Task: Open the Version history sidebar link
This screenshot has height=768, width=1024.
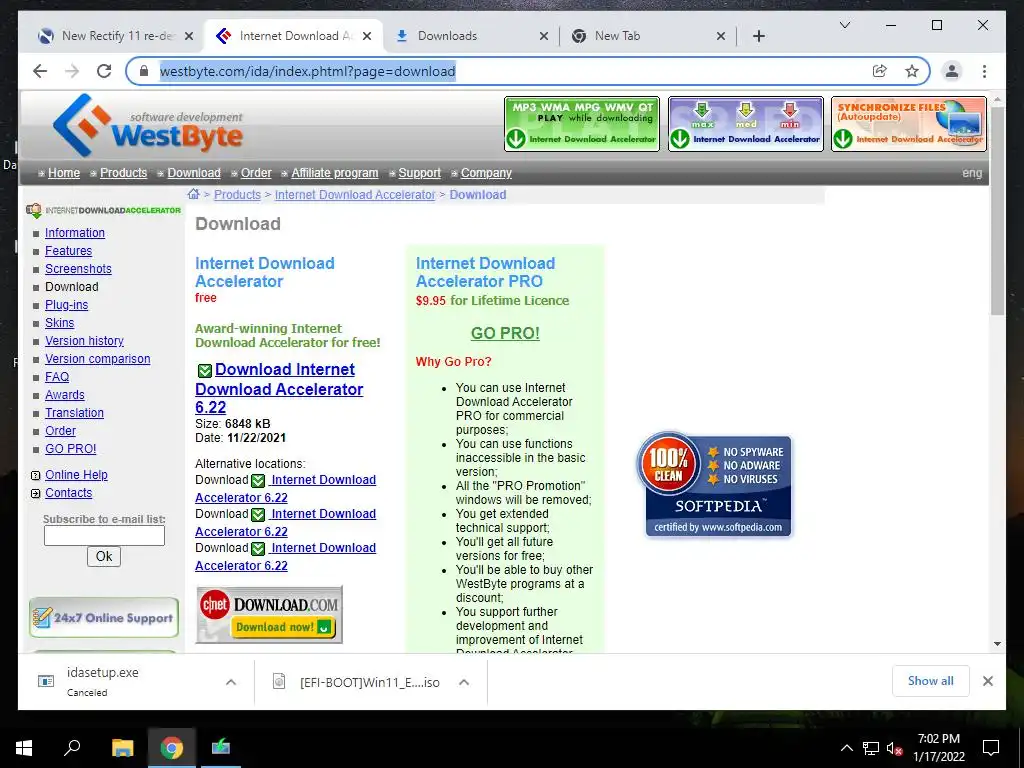Action: point(84,341)
